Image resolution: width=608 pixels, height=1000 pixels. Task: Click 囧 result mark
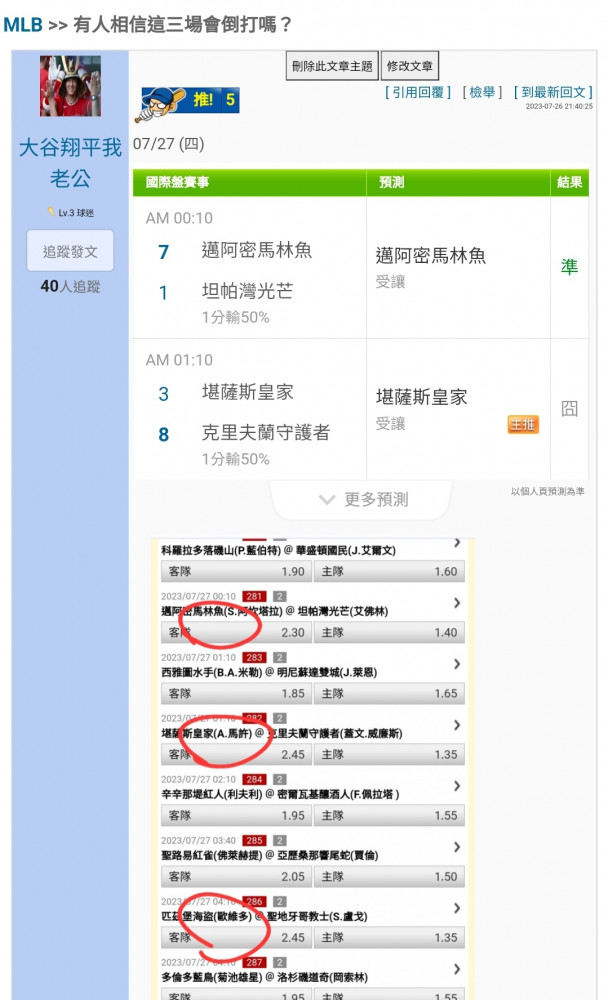click(x=569, y=409)
